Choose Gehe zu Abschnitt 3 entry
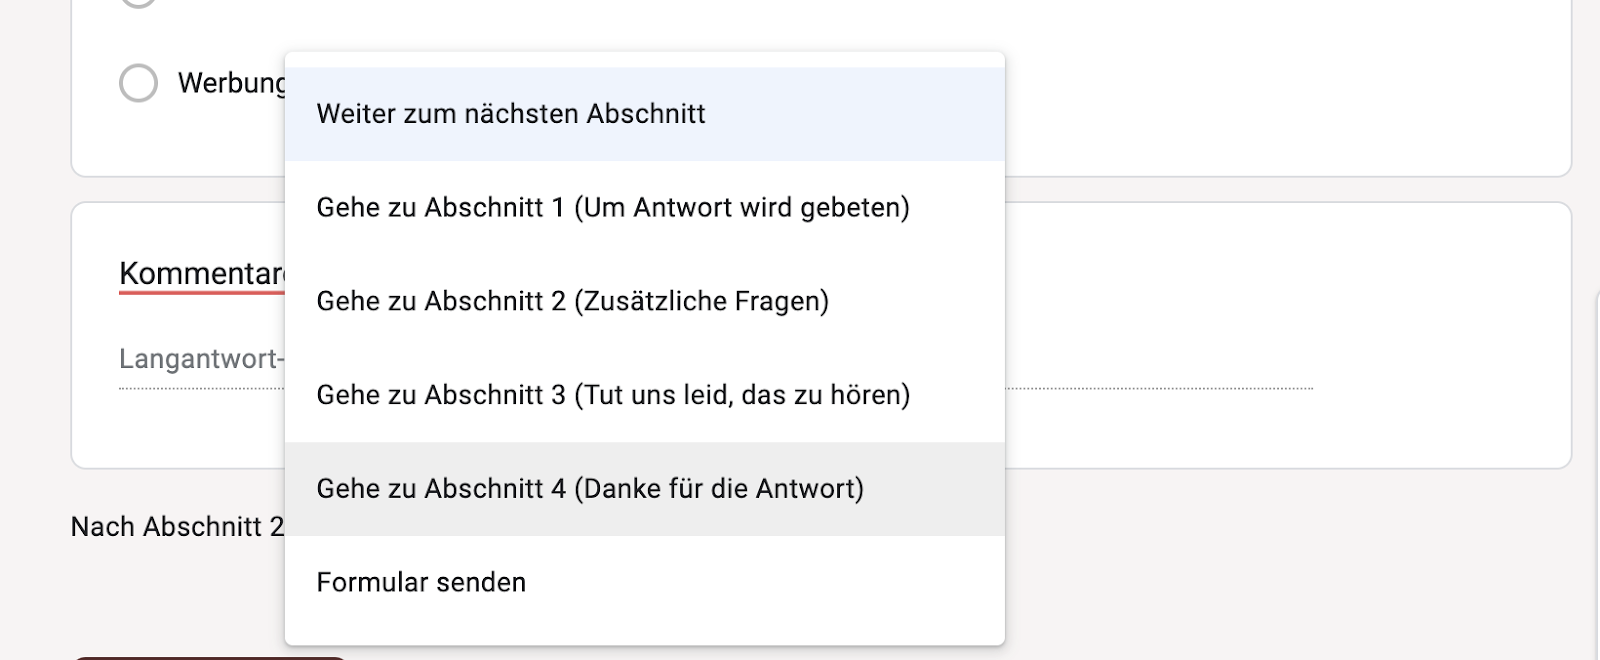1600x660 pixels. coord(612,395)
